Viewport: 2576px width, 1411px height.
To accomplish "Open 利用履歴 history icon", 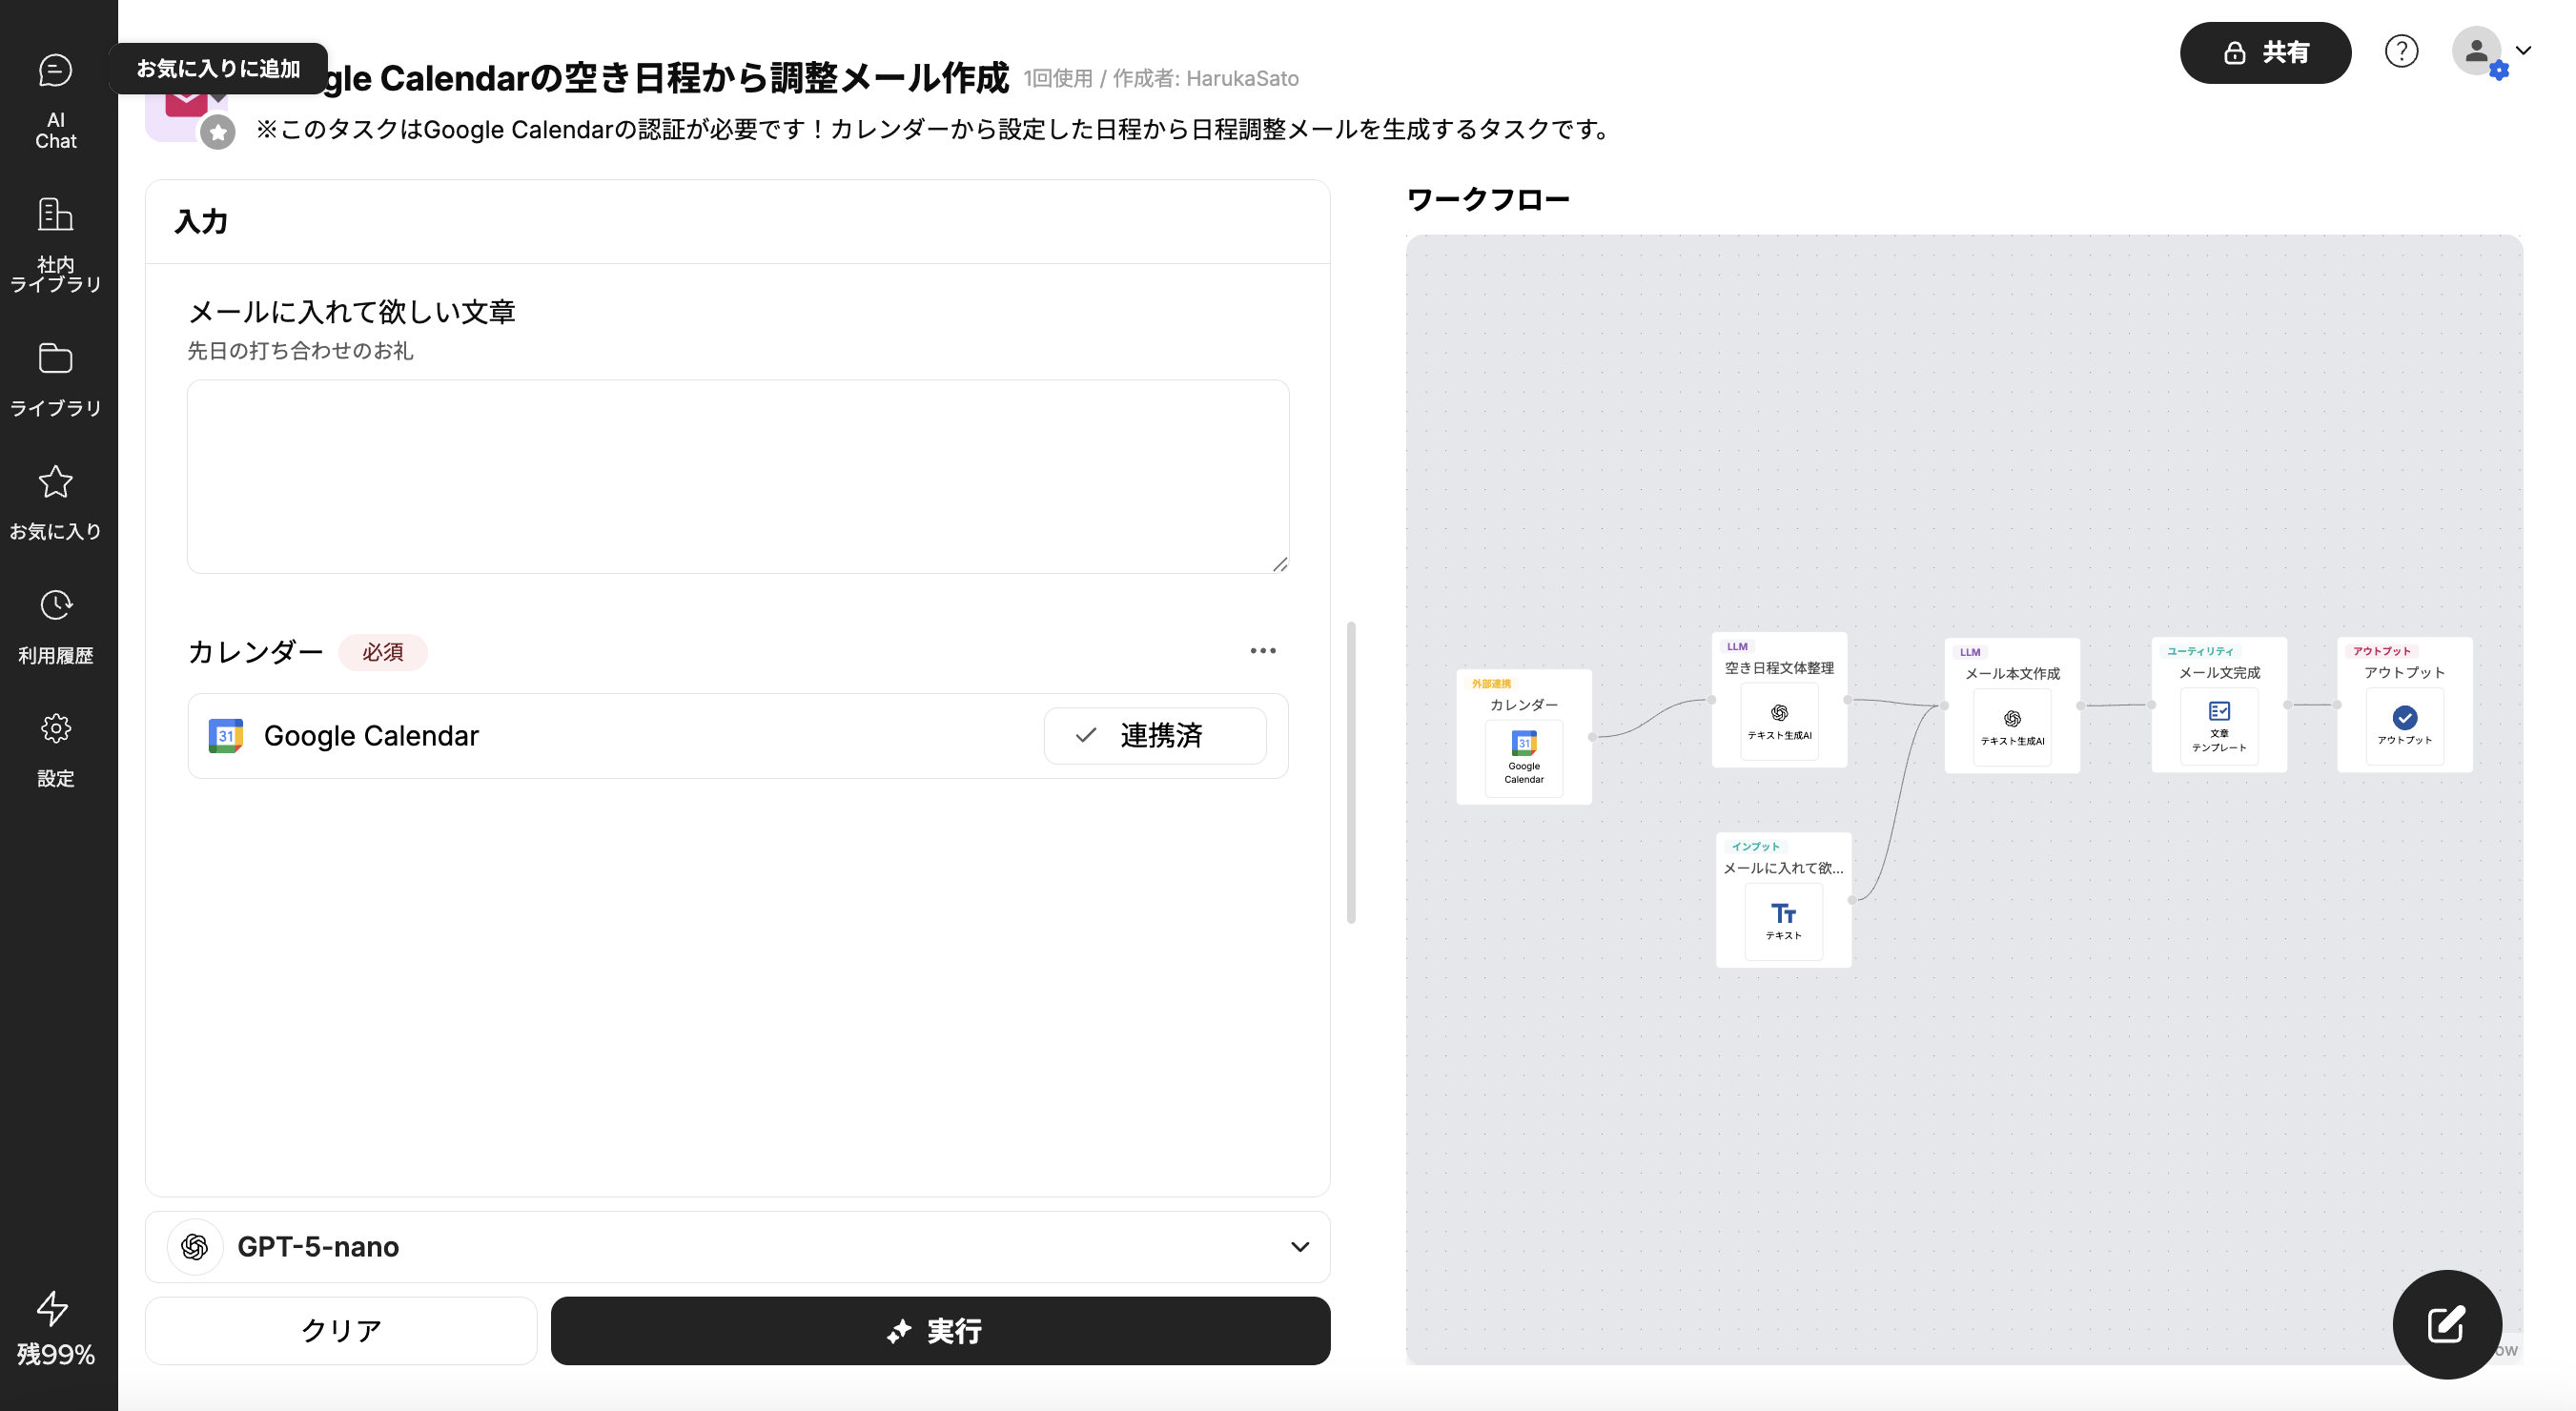I will [x=56, y=627].
